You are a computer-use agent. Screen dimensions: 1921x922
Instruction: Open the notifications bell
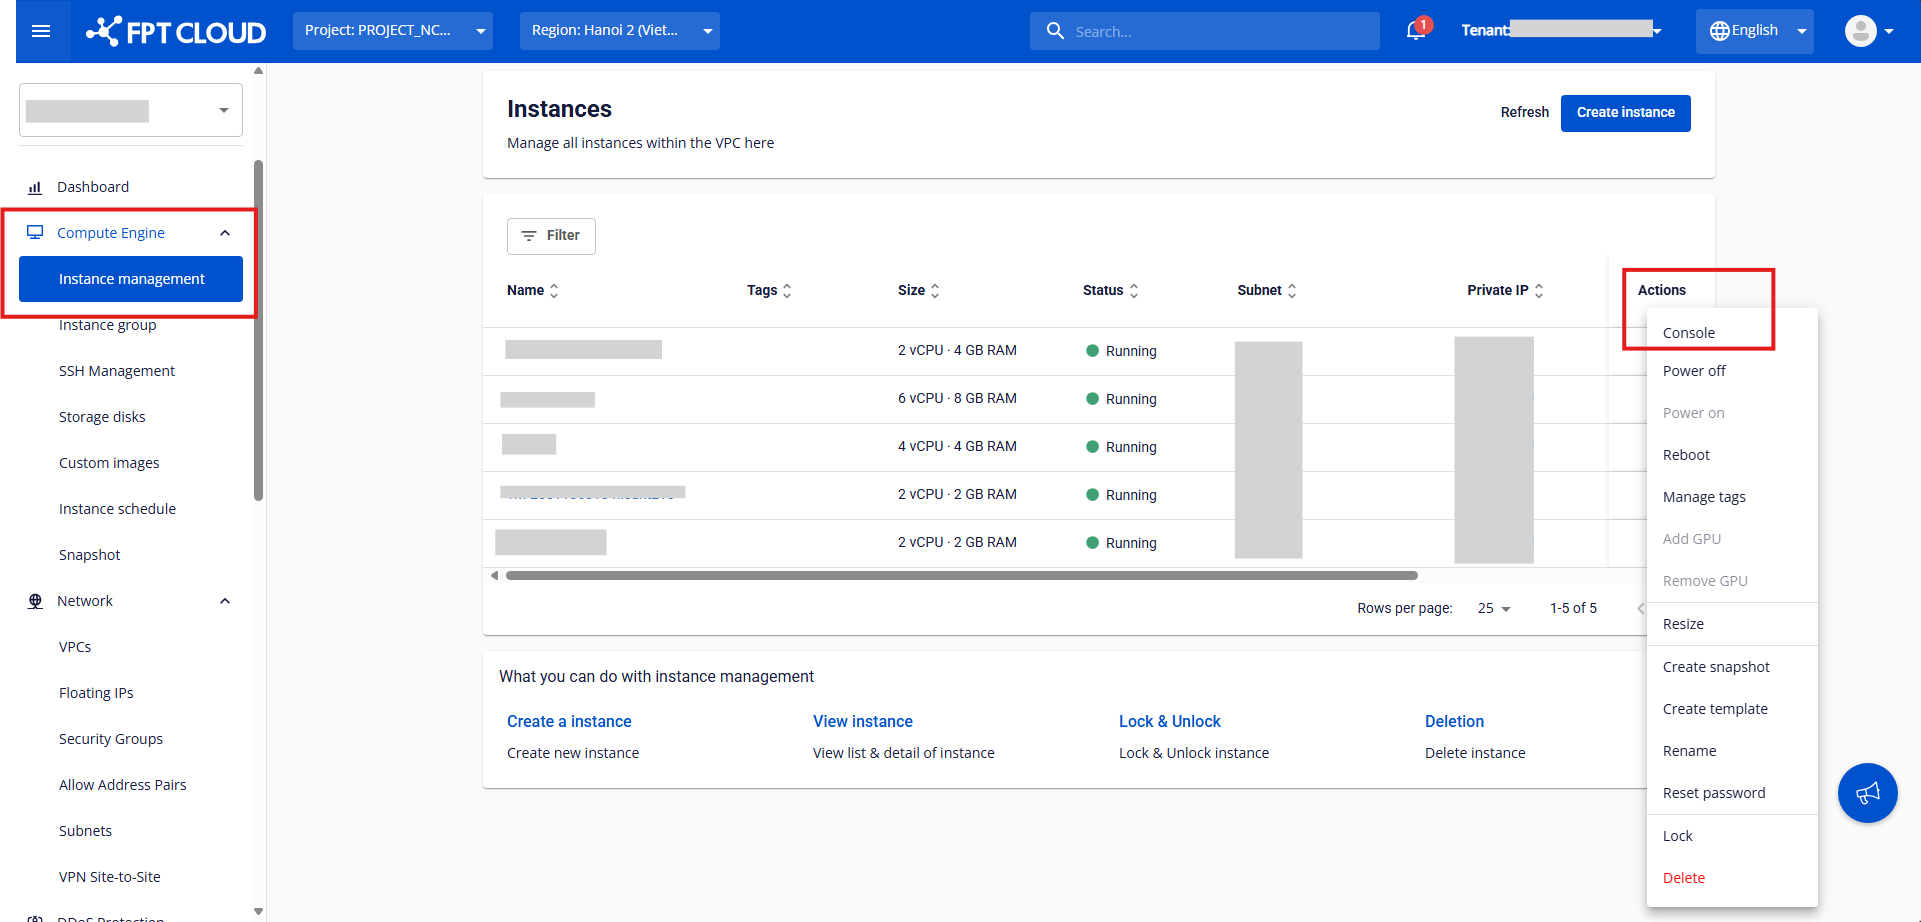pyautogui.click(x=1415, y=31)
